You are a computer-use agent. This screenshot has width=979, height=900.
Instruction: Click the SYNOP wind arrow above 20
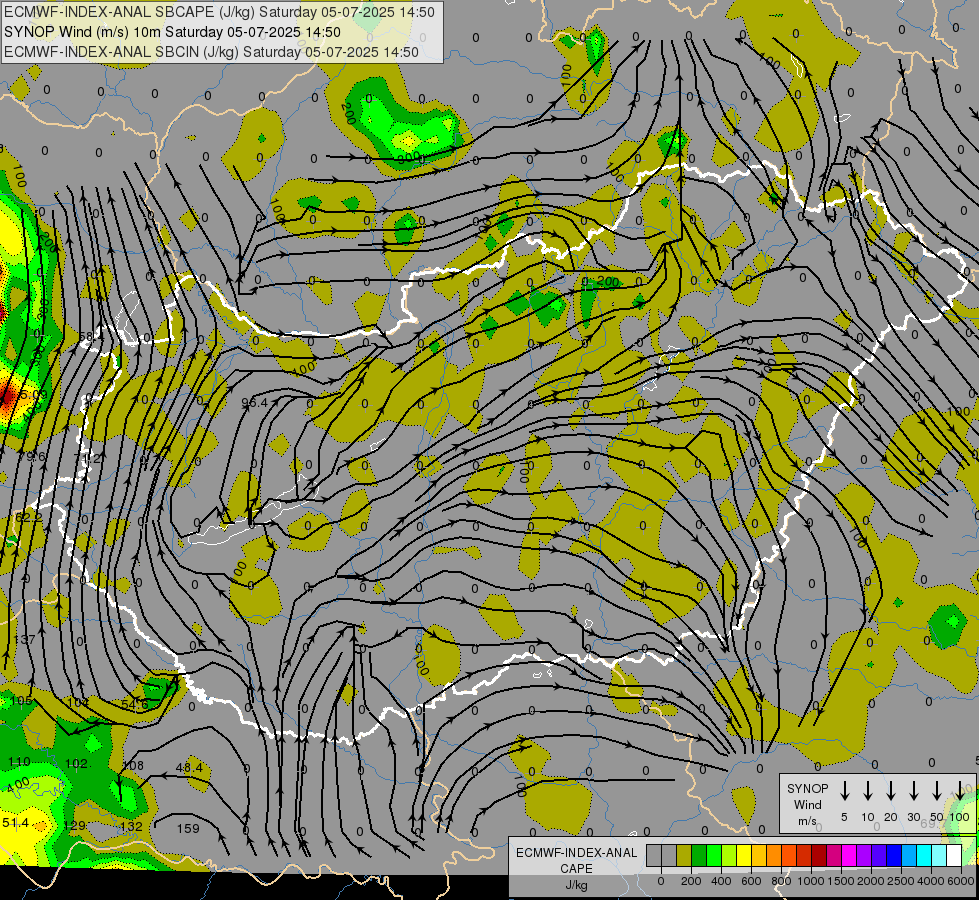pos(891,790)
